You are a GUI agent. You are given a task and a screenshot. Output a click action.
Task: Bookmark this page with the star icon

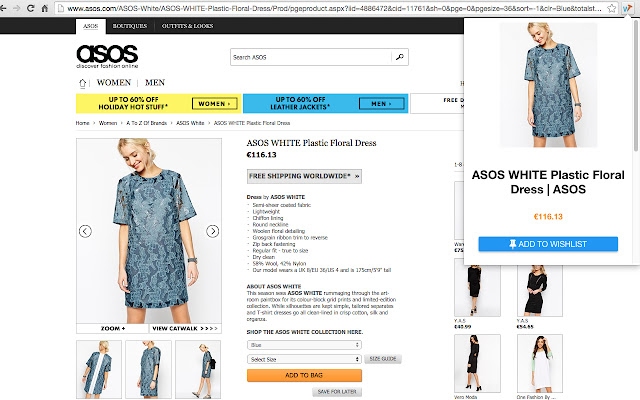611,8
